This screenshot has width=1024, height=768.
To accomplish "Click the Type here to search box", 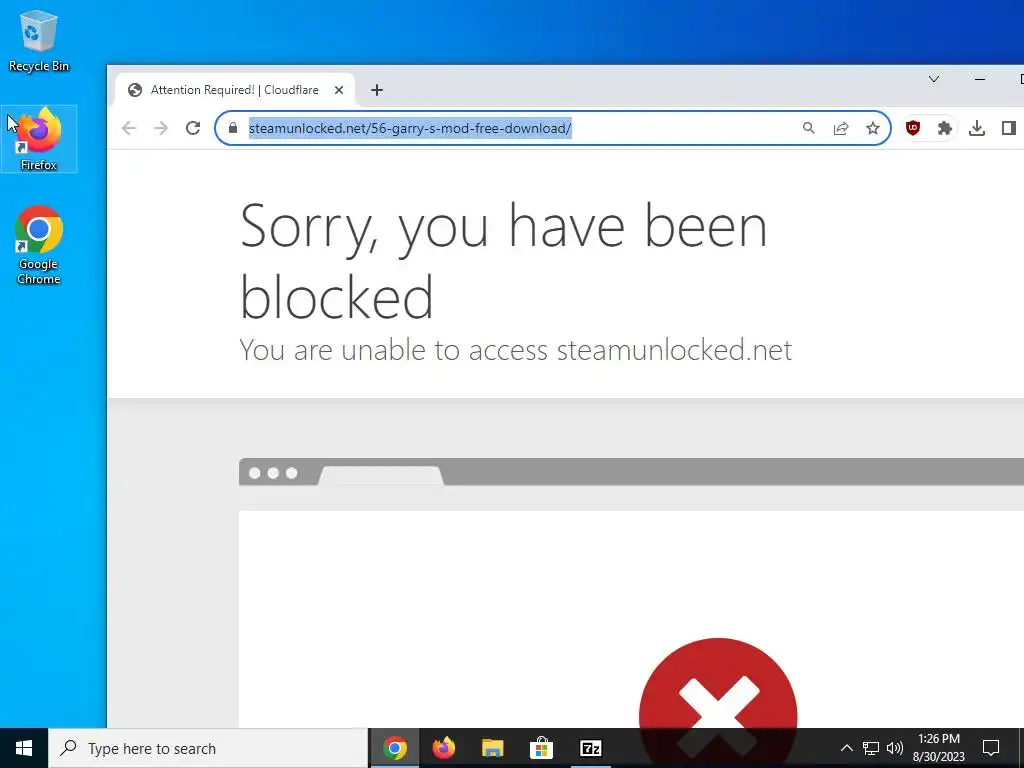I will (x=208, y=748).
